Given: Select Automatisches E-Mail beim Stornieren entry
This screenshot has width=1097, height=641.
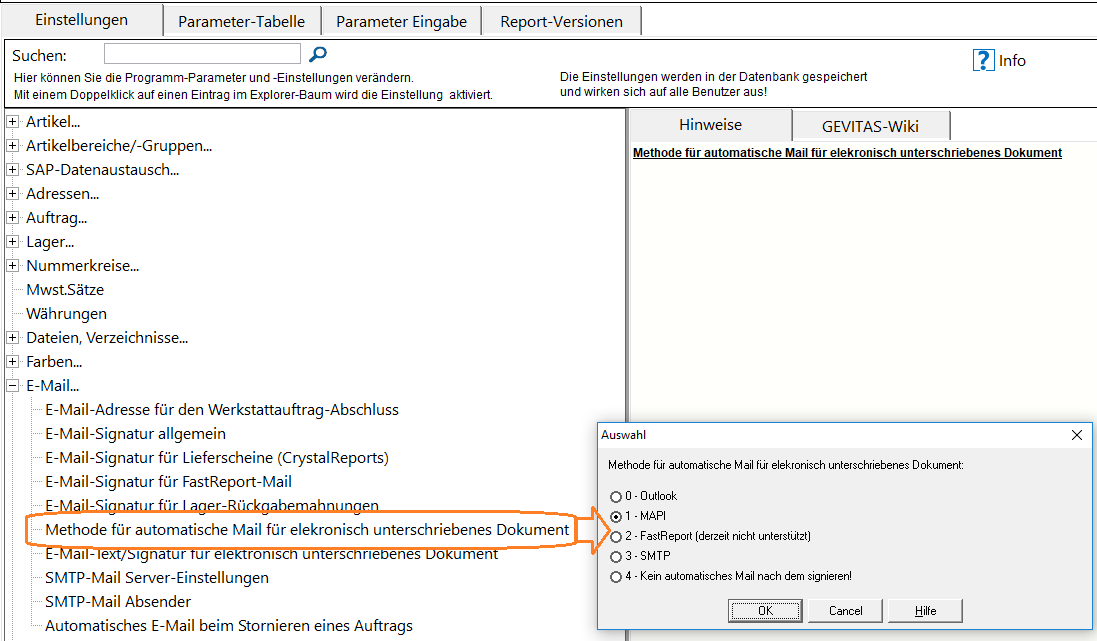Looking at the screenshot, I should [x=229, y=626].
